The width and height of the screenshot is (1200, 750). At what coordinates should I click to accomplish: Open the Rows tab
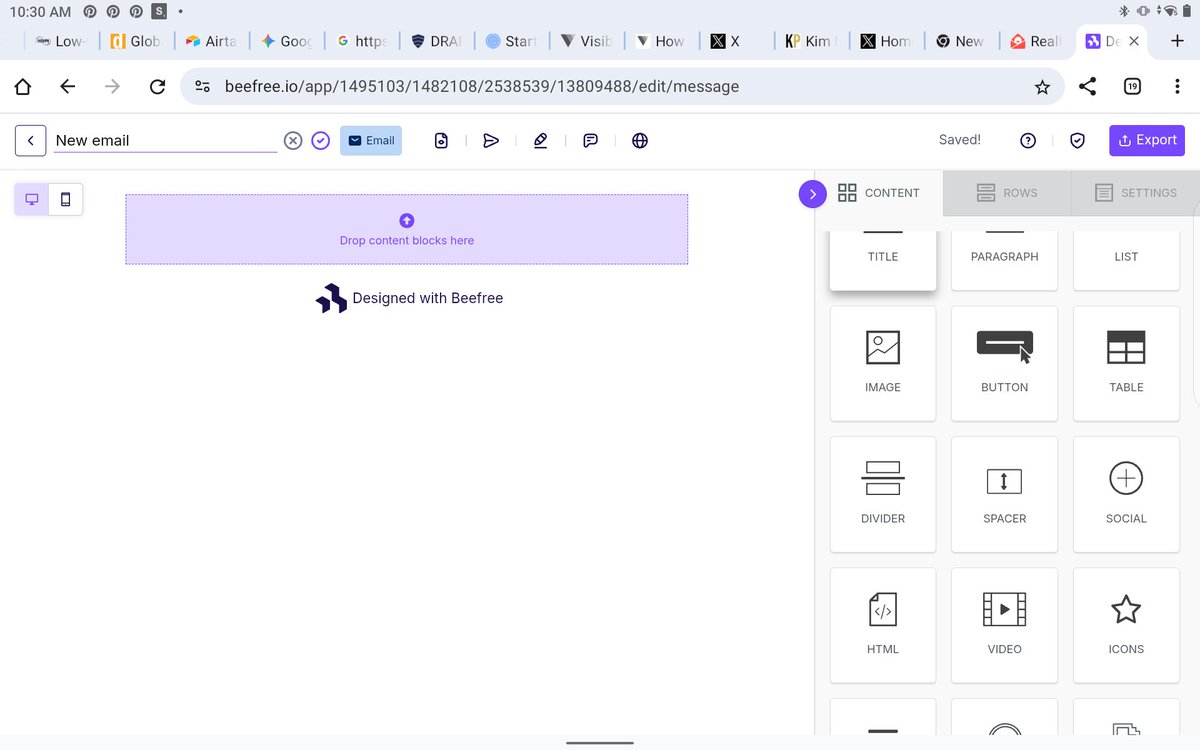pos(1007,193)
